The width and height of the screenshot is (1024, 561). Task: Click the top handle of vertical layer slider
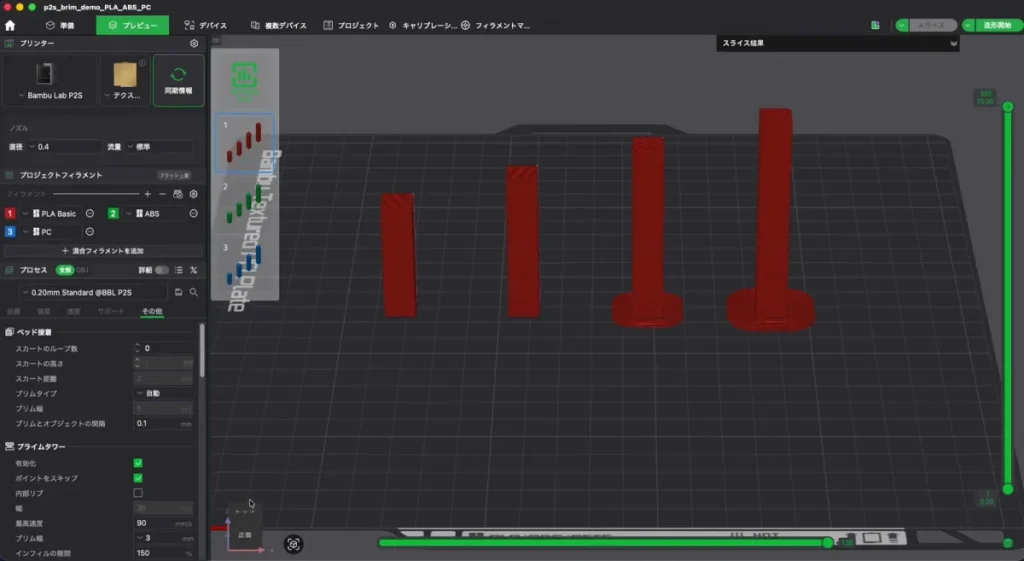[x=1008, y=106]
